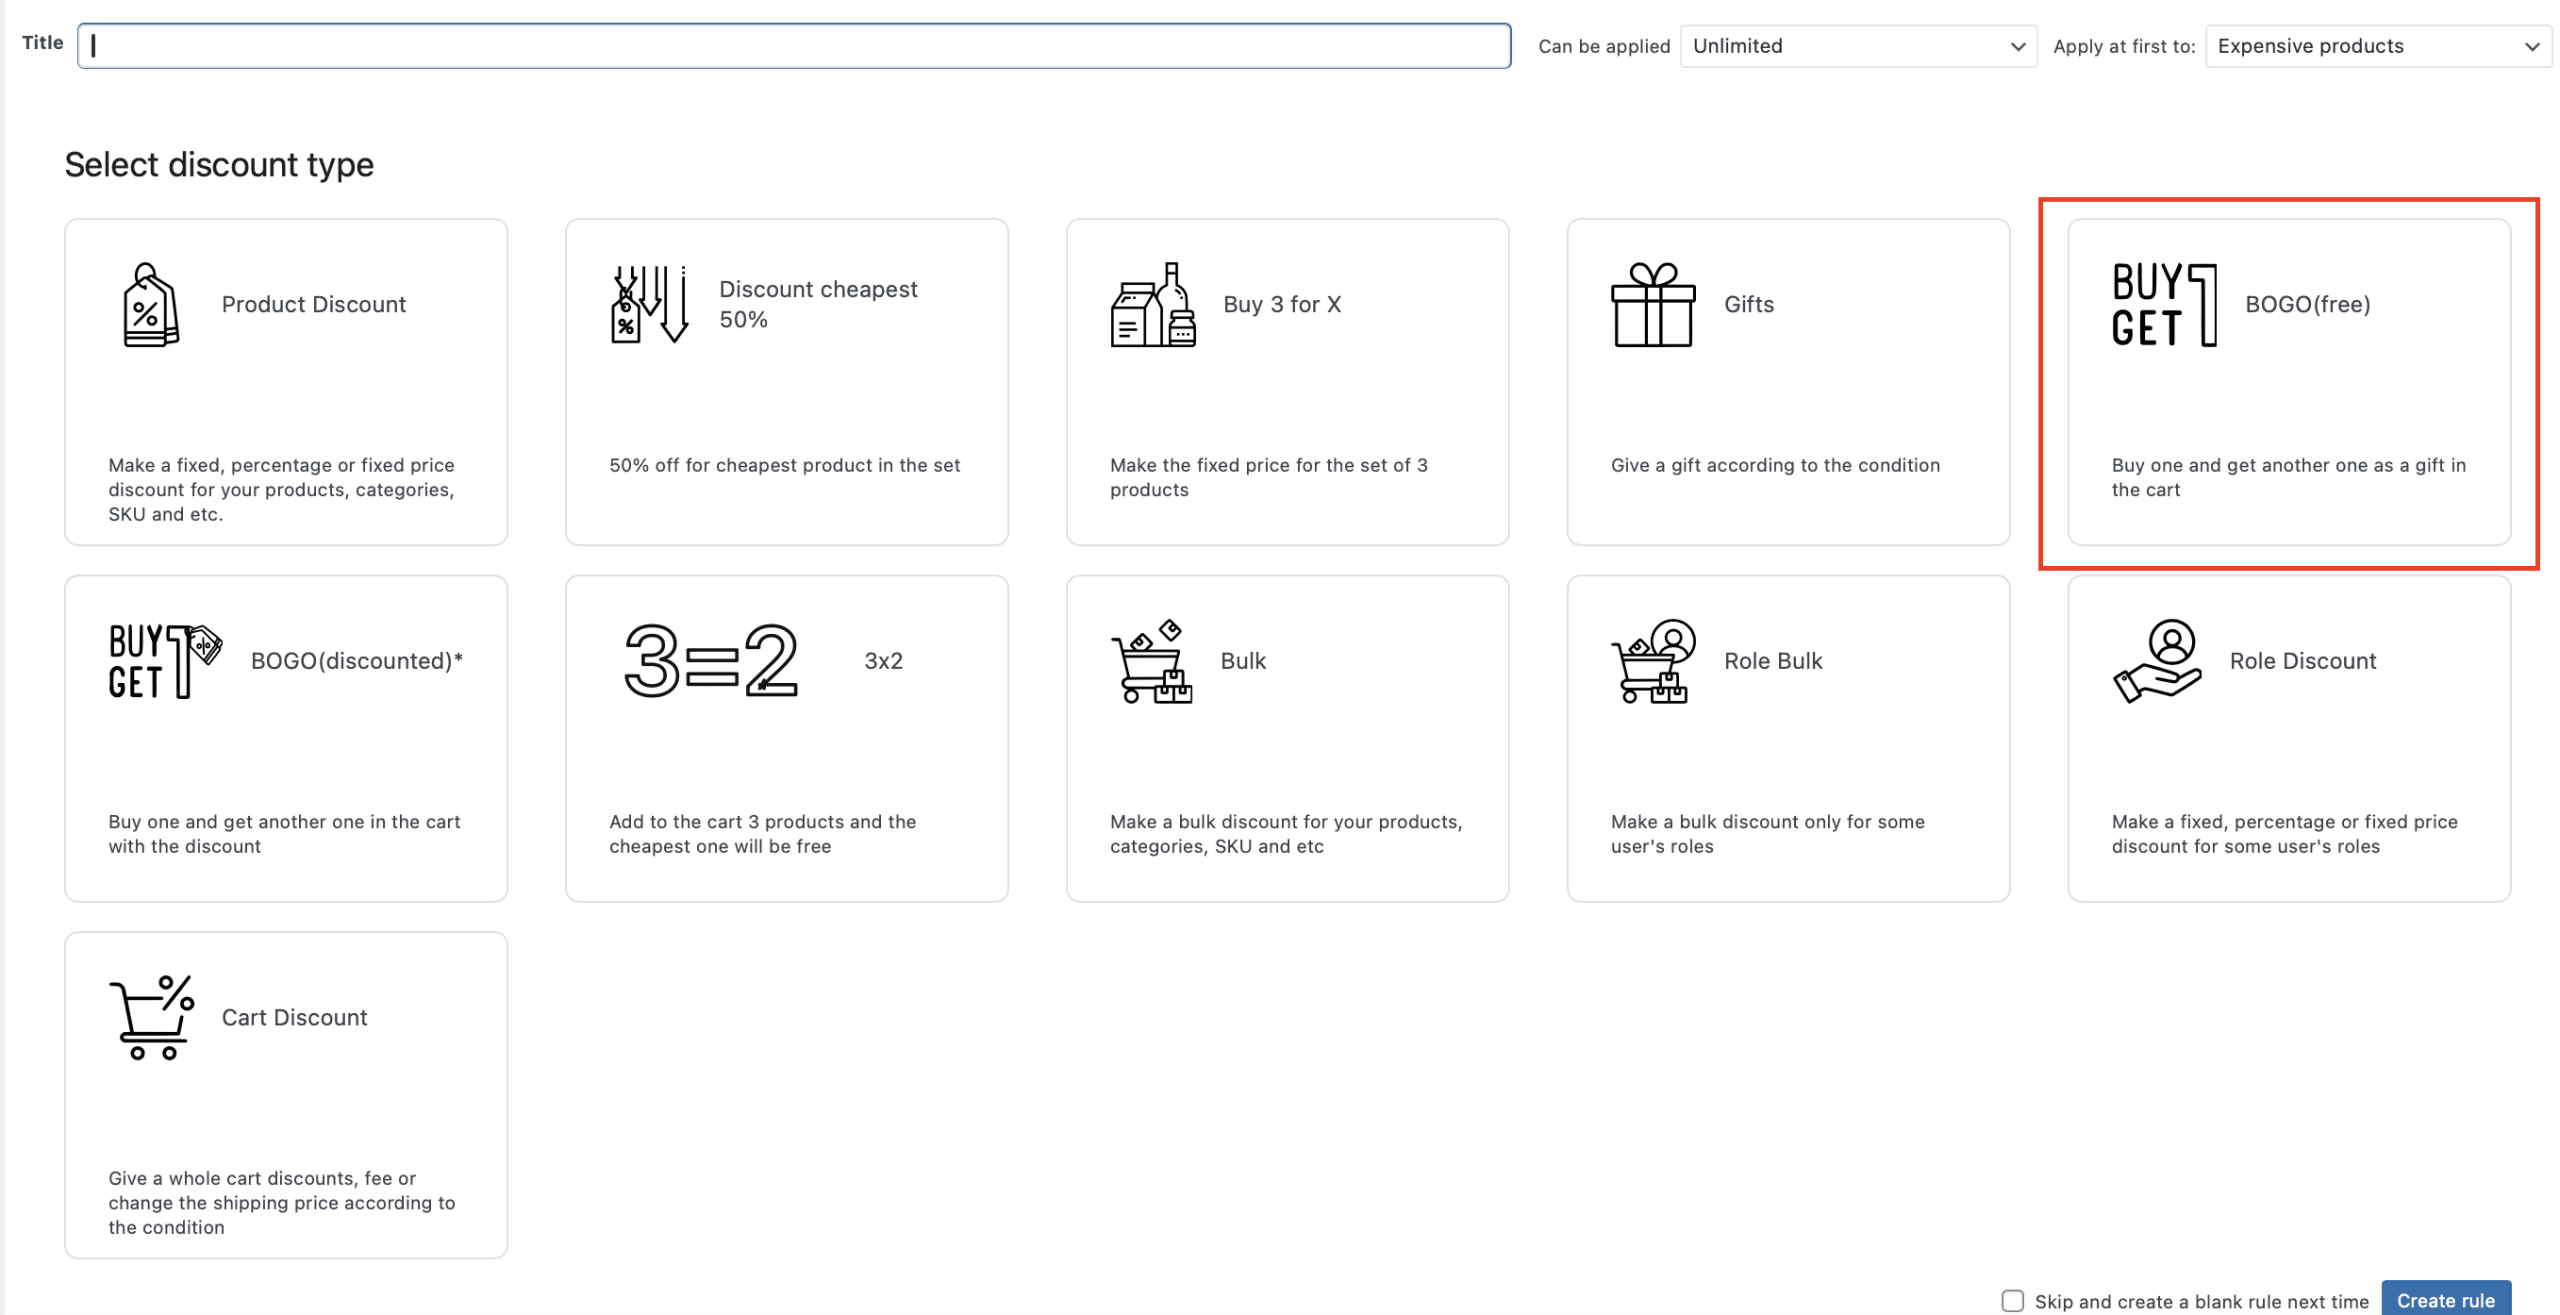2560x1315 pixels.
Task: Click the Role Discount hand-and-user icon
Action: point(2156,661)
